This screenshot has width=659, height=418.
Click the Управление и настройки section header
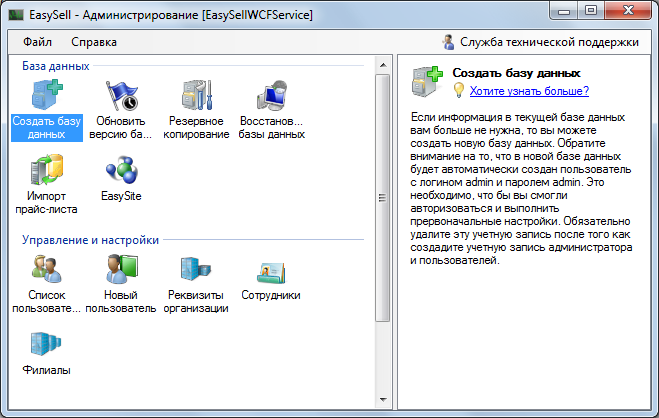tap(90, 240)
